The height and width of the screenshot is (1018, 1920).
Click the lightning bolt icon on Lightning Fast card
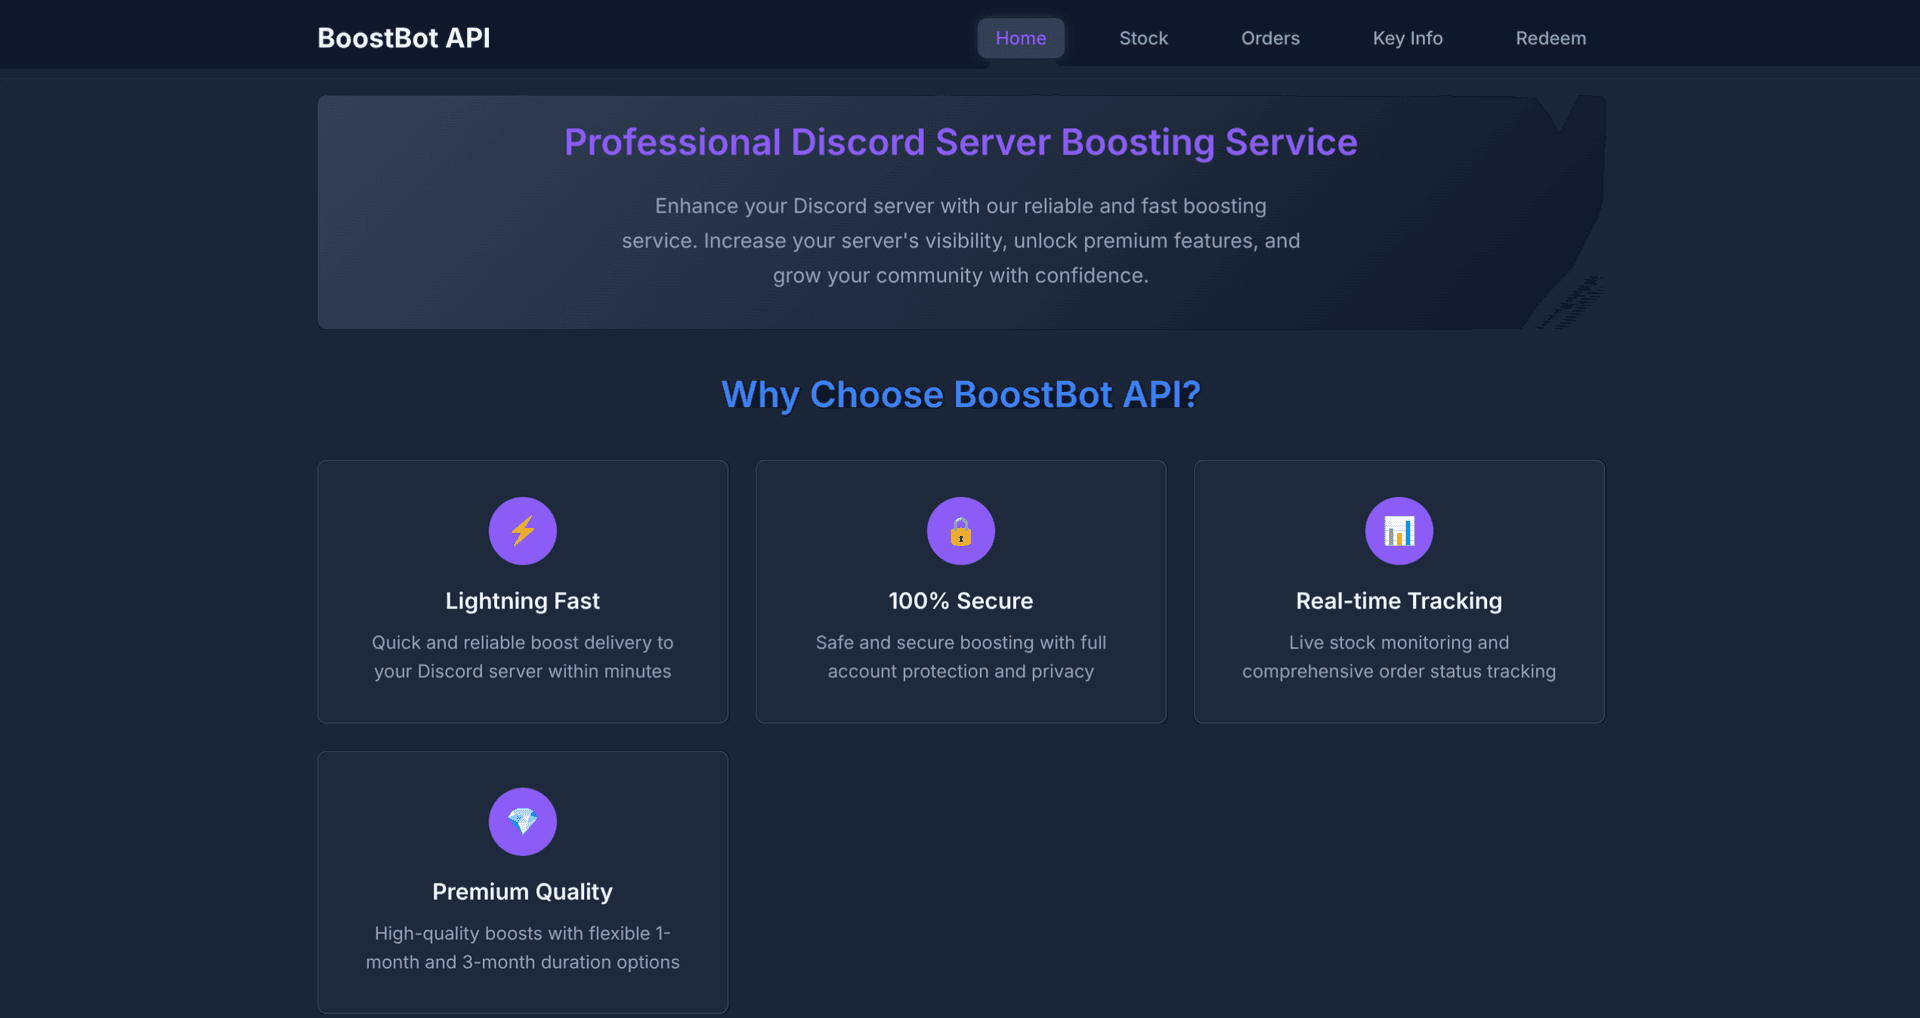(522, 531)
